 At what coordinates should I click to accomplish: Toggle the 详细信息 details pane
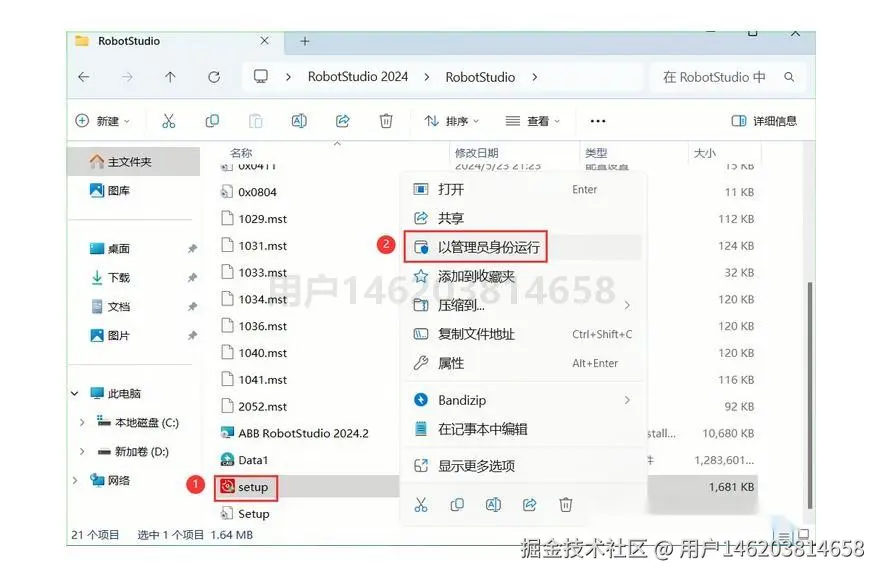[764, 120]
